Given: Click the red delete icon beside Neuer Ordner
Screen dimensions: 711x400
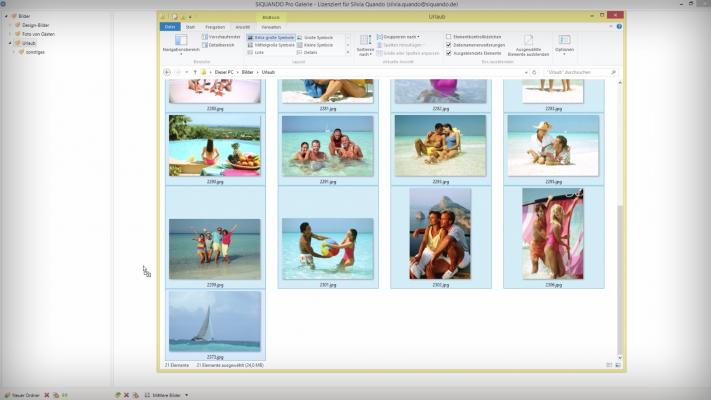Looking at the screenshot, I should [47, 394].
